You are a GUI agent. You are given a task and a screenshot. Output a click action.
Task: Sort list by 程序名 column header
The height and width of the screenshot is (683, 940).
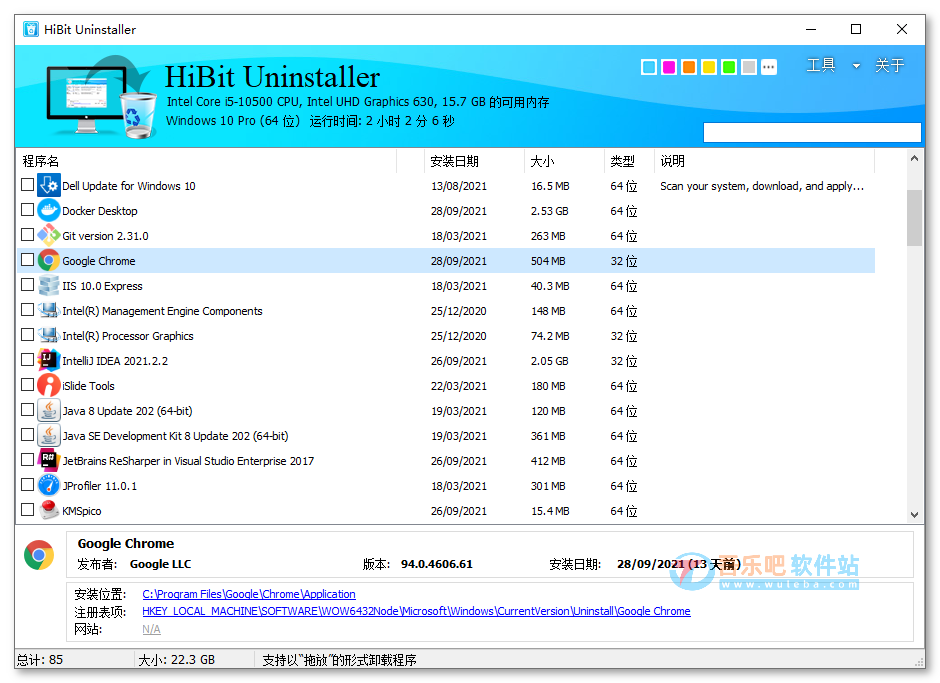206,161
